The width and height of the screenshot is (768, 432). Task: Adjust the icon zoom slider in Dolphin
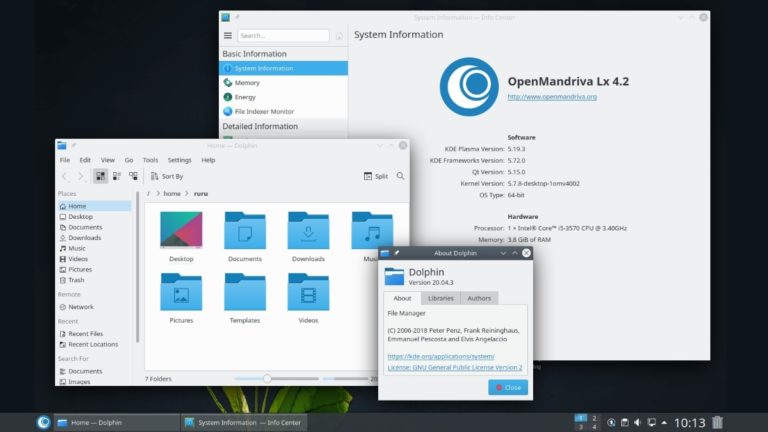pos(267,378)
